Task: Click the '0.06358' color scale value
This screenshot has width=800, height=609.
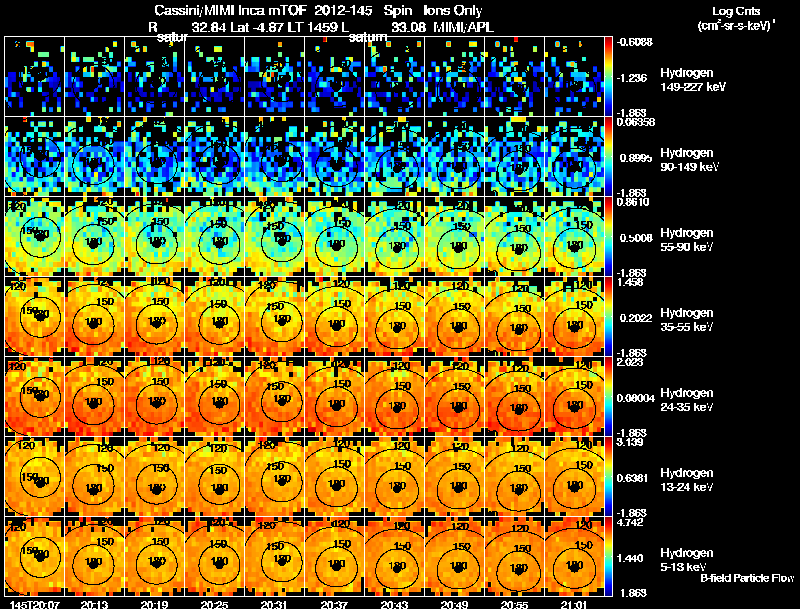Action: [636, 122]
